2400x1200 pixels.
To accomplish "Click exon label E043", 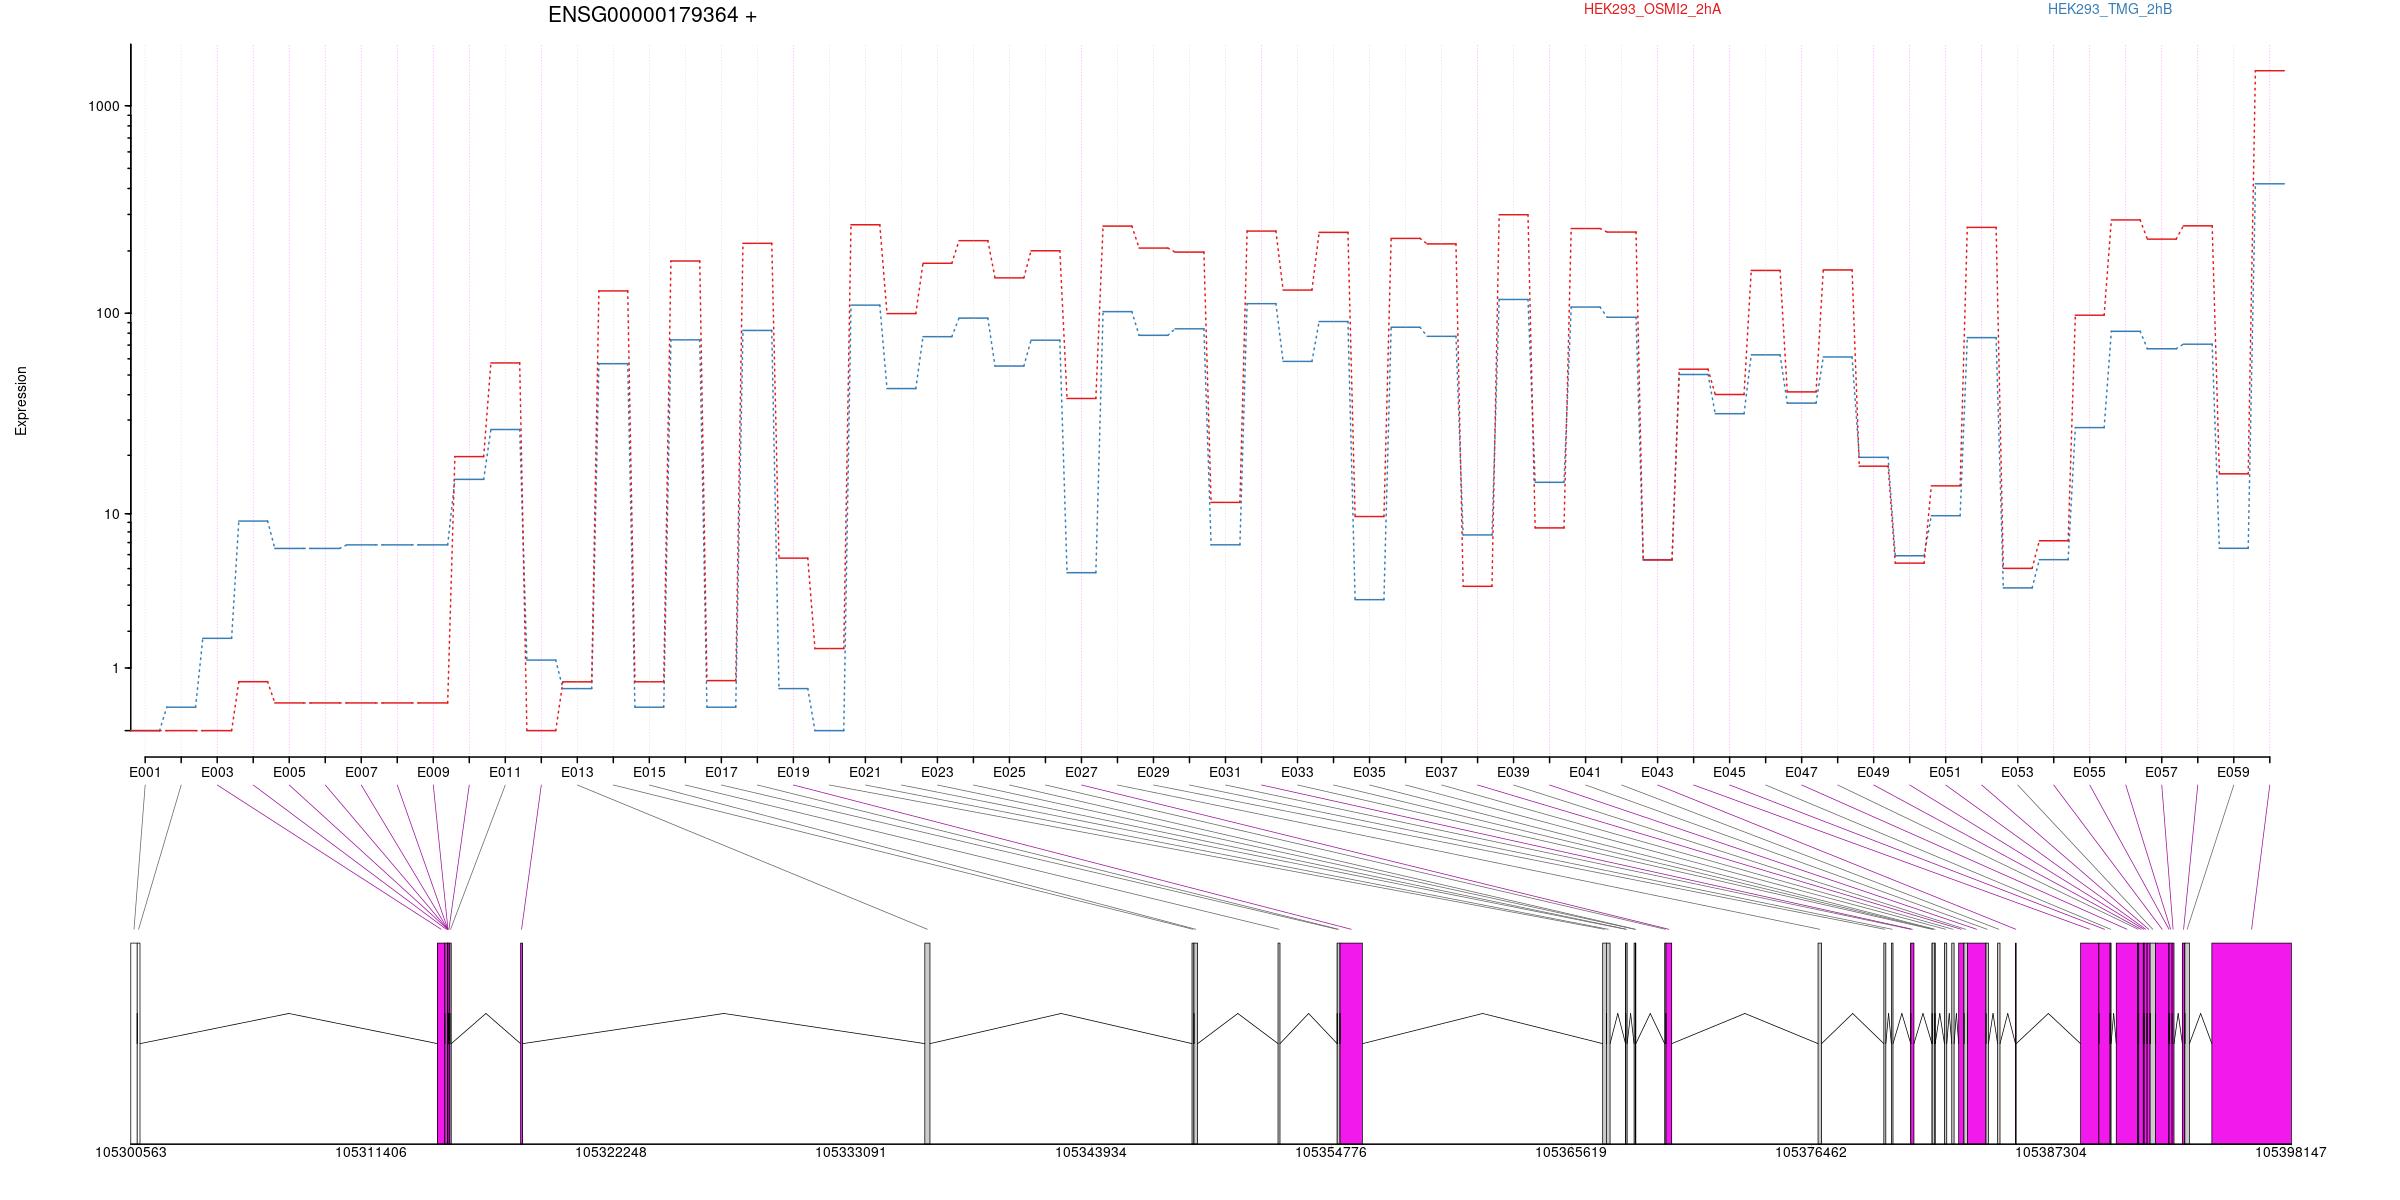I will (x=1657, y=772).
